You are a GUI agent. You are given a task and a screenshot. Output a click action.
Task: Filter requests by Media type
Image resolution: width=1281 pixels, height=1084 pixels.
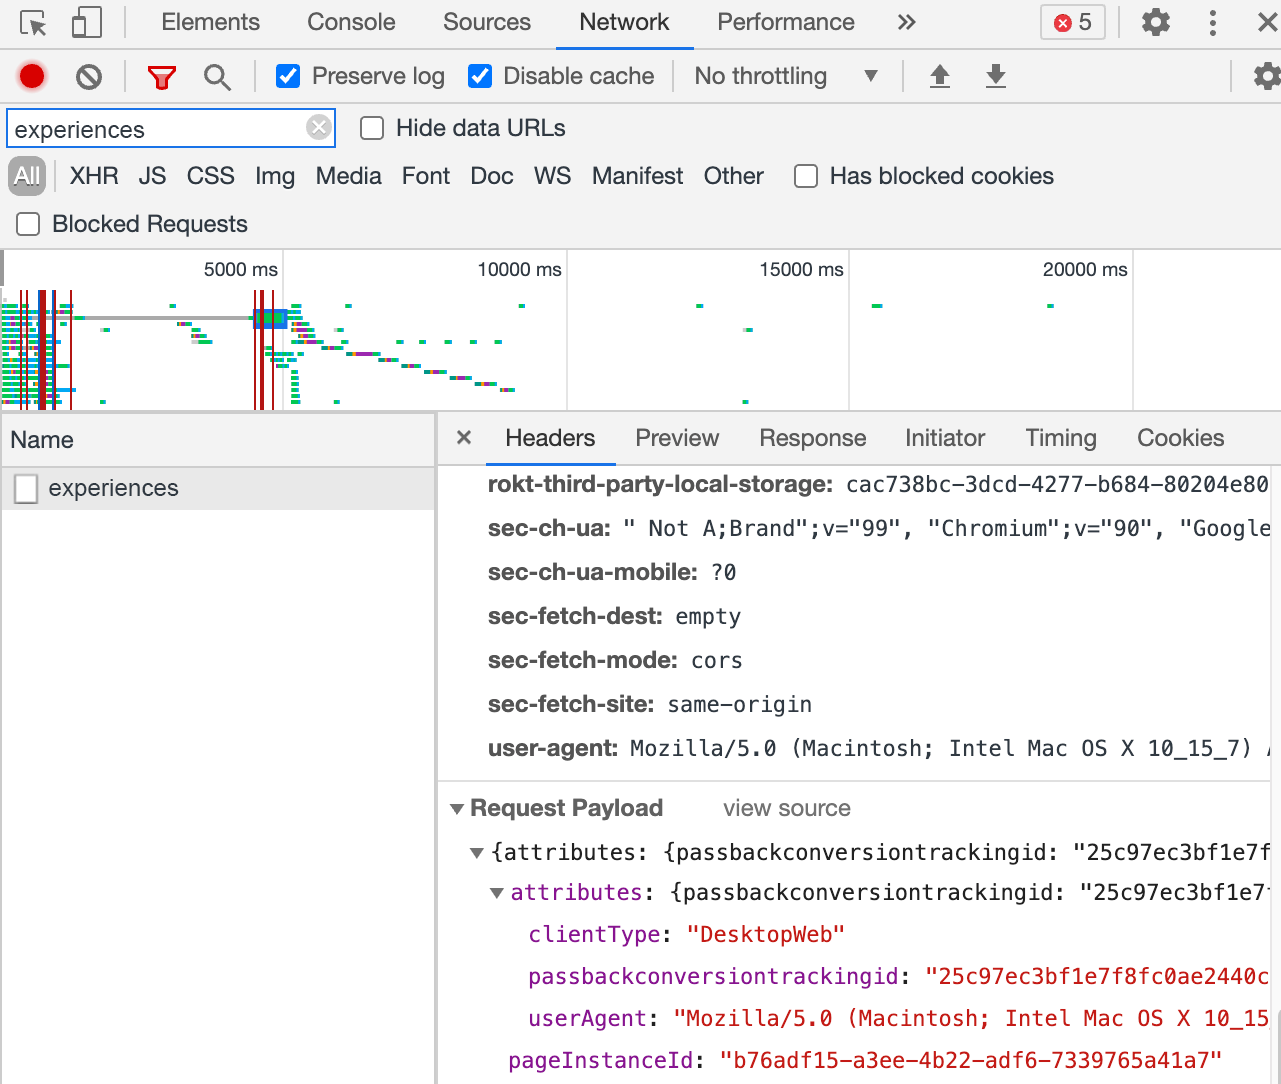point(348,176)
